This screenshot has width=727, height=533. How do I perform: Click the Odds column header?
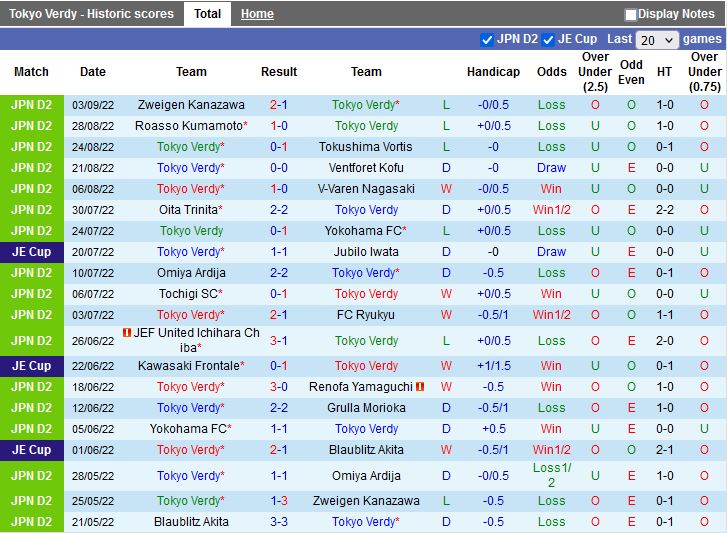(x=552, y=72)
